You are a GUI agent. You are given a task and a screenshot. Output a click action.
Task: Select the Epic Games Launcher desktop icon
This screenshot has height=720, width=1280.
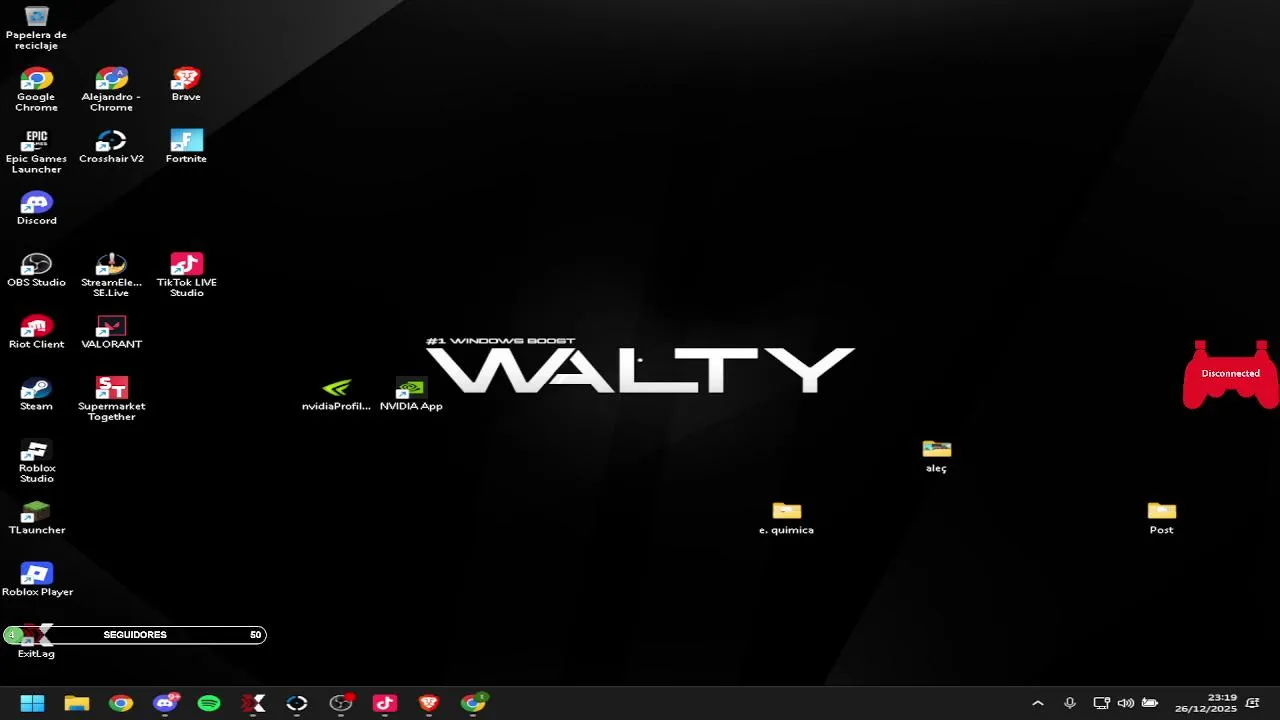tap(37, 152)
